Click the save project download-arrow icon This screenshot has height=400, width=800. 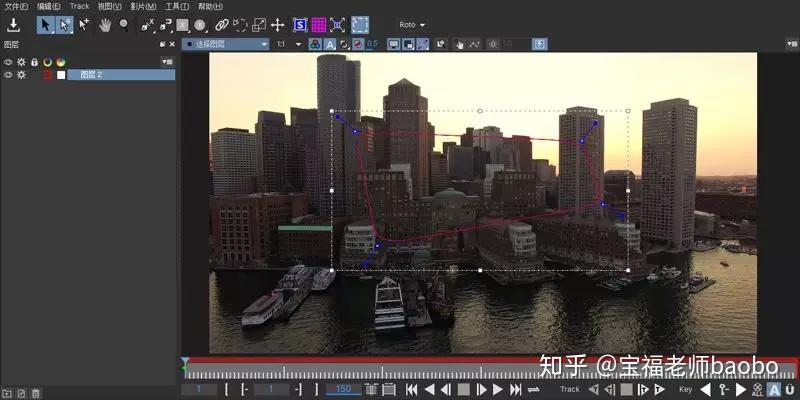pyautogui.click(x=13, y=24)
